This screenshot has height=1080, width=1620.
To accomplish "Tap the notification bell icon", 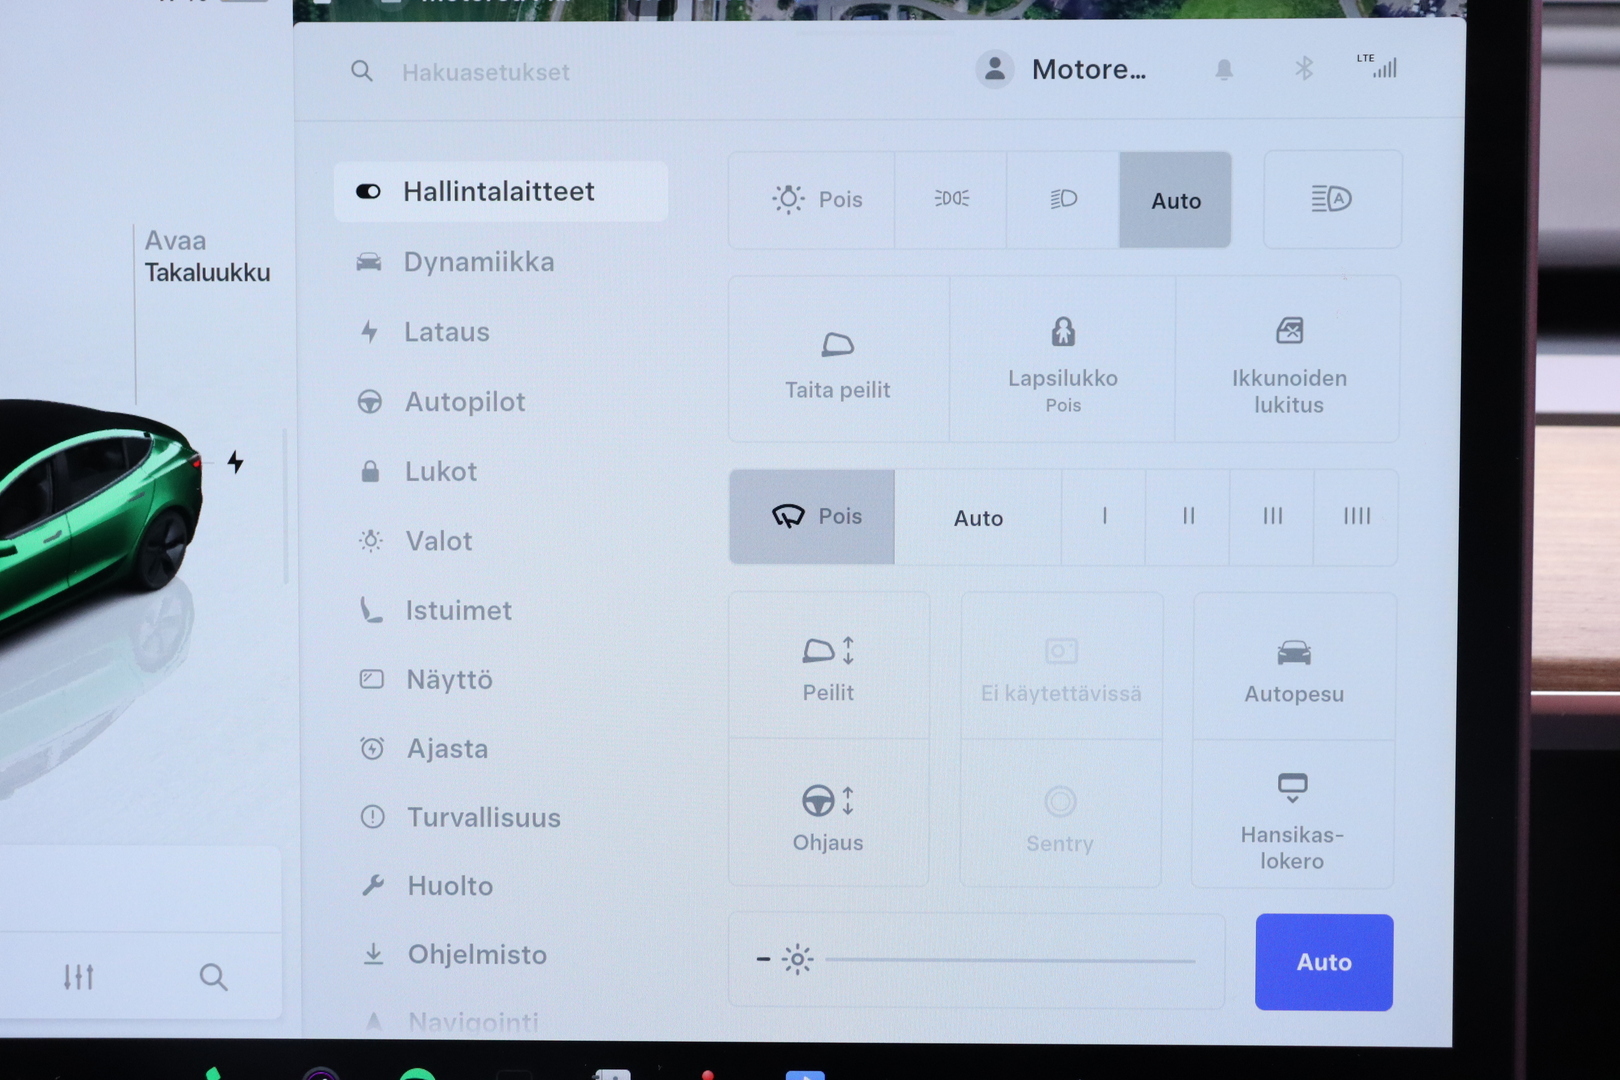I will 1224,70.
